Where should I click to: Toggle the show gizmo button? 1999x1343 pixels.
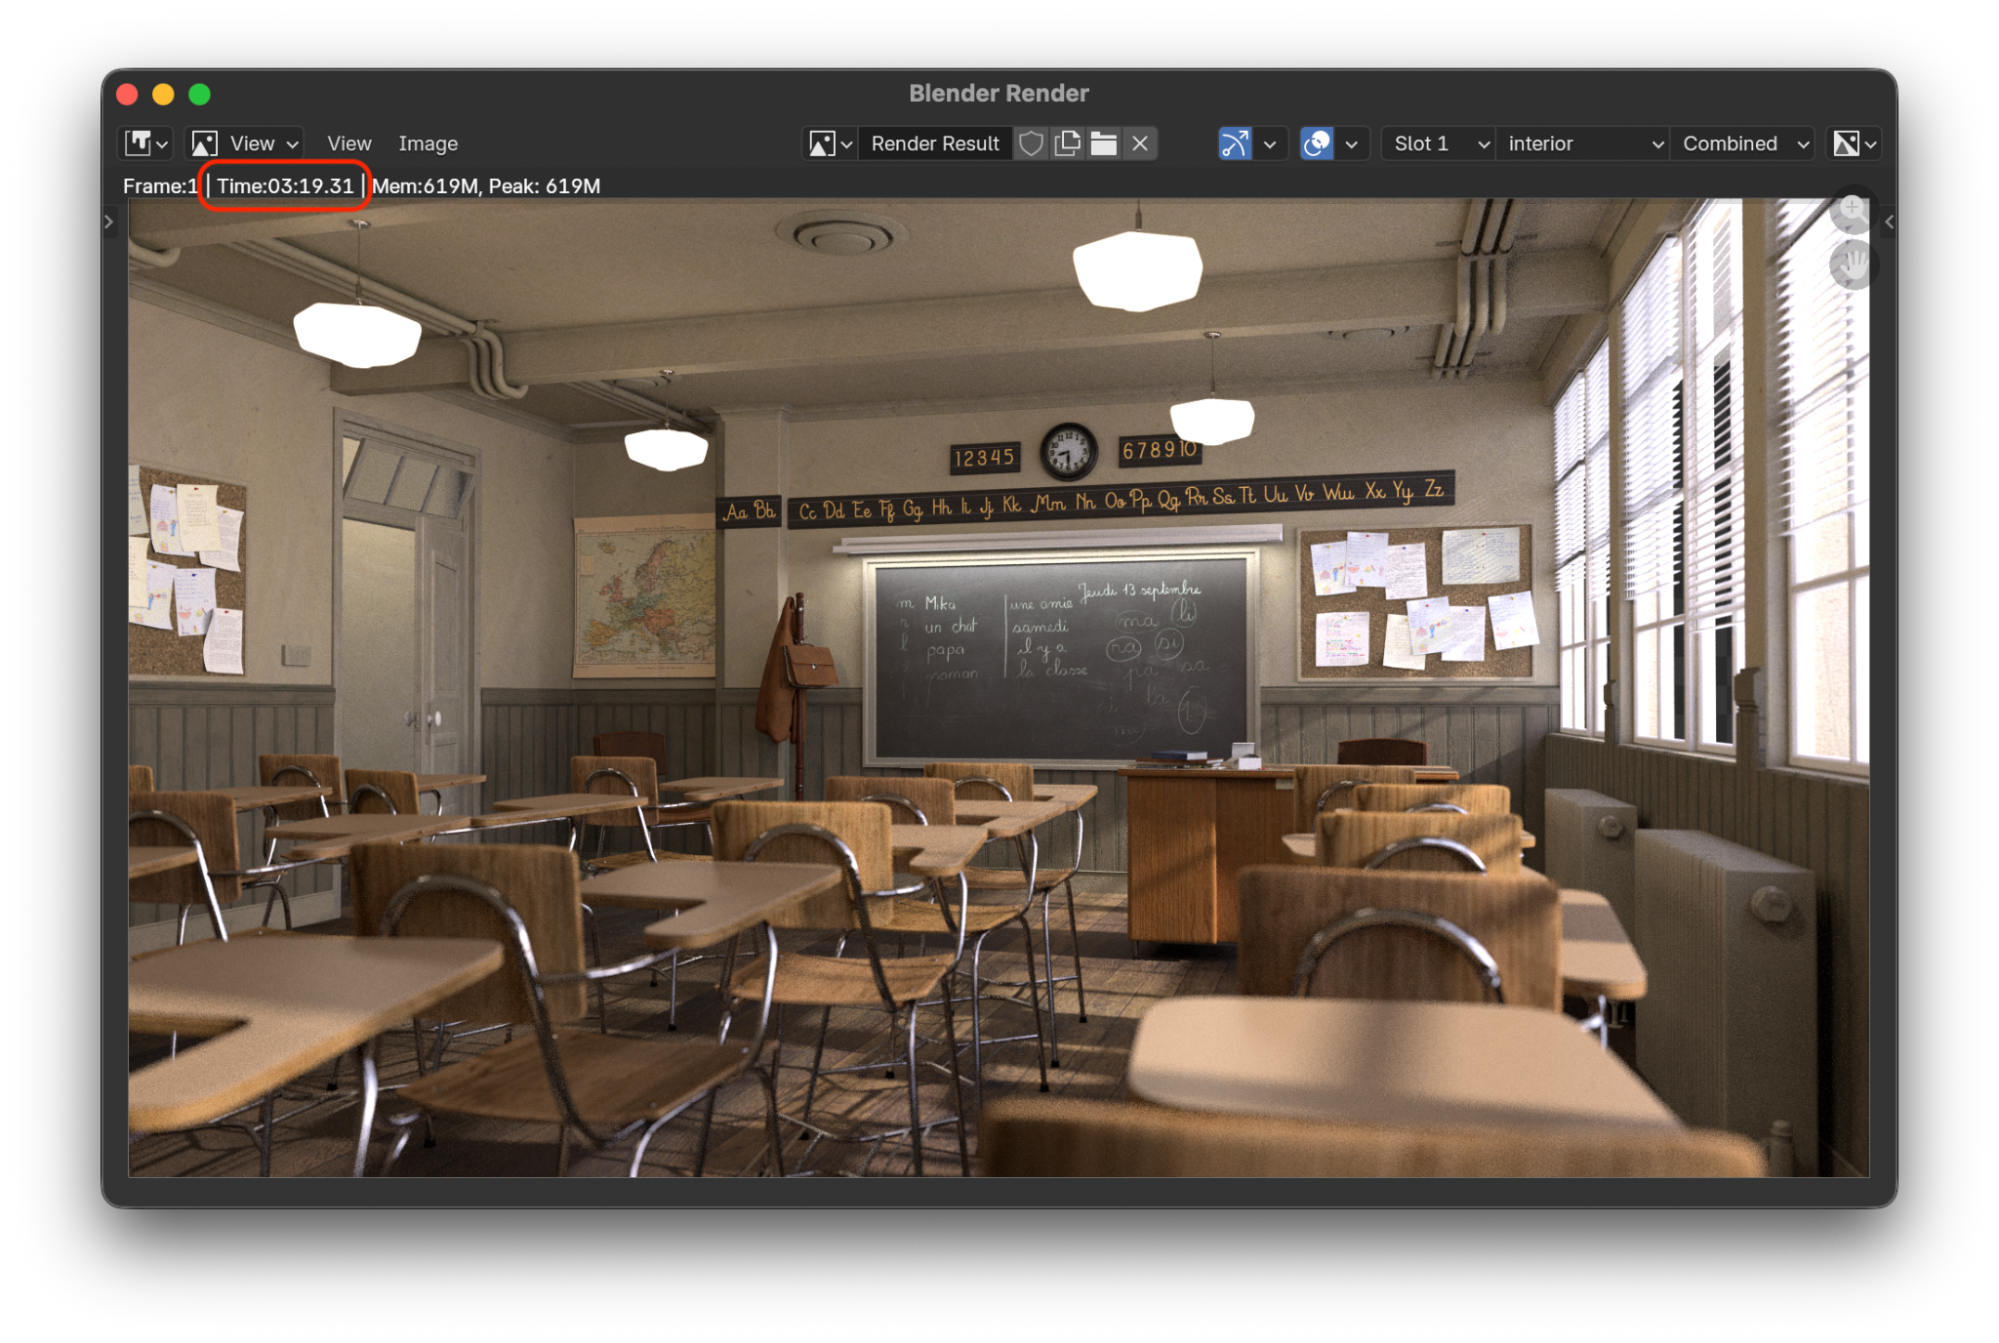coord(1235,143)
